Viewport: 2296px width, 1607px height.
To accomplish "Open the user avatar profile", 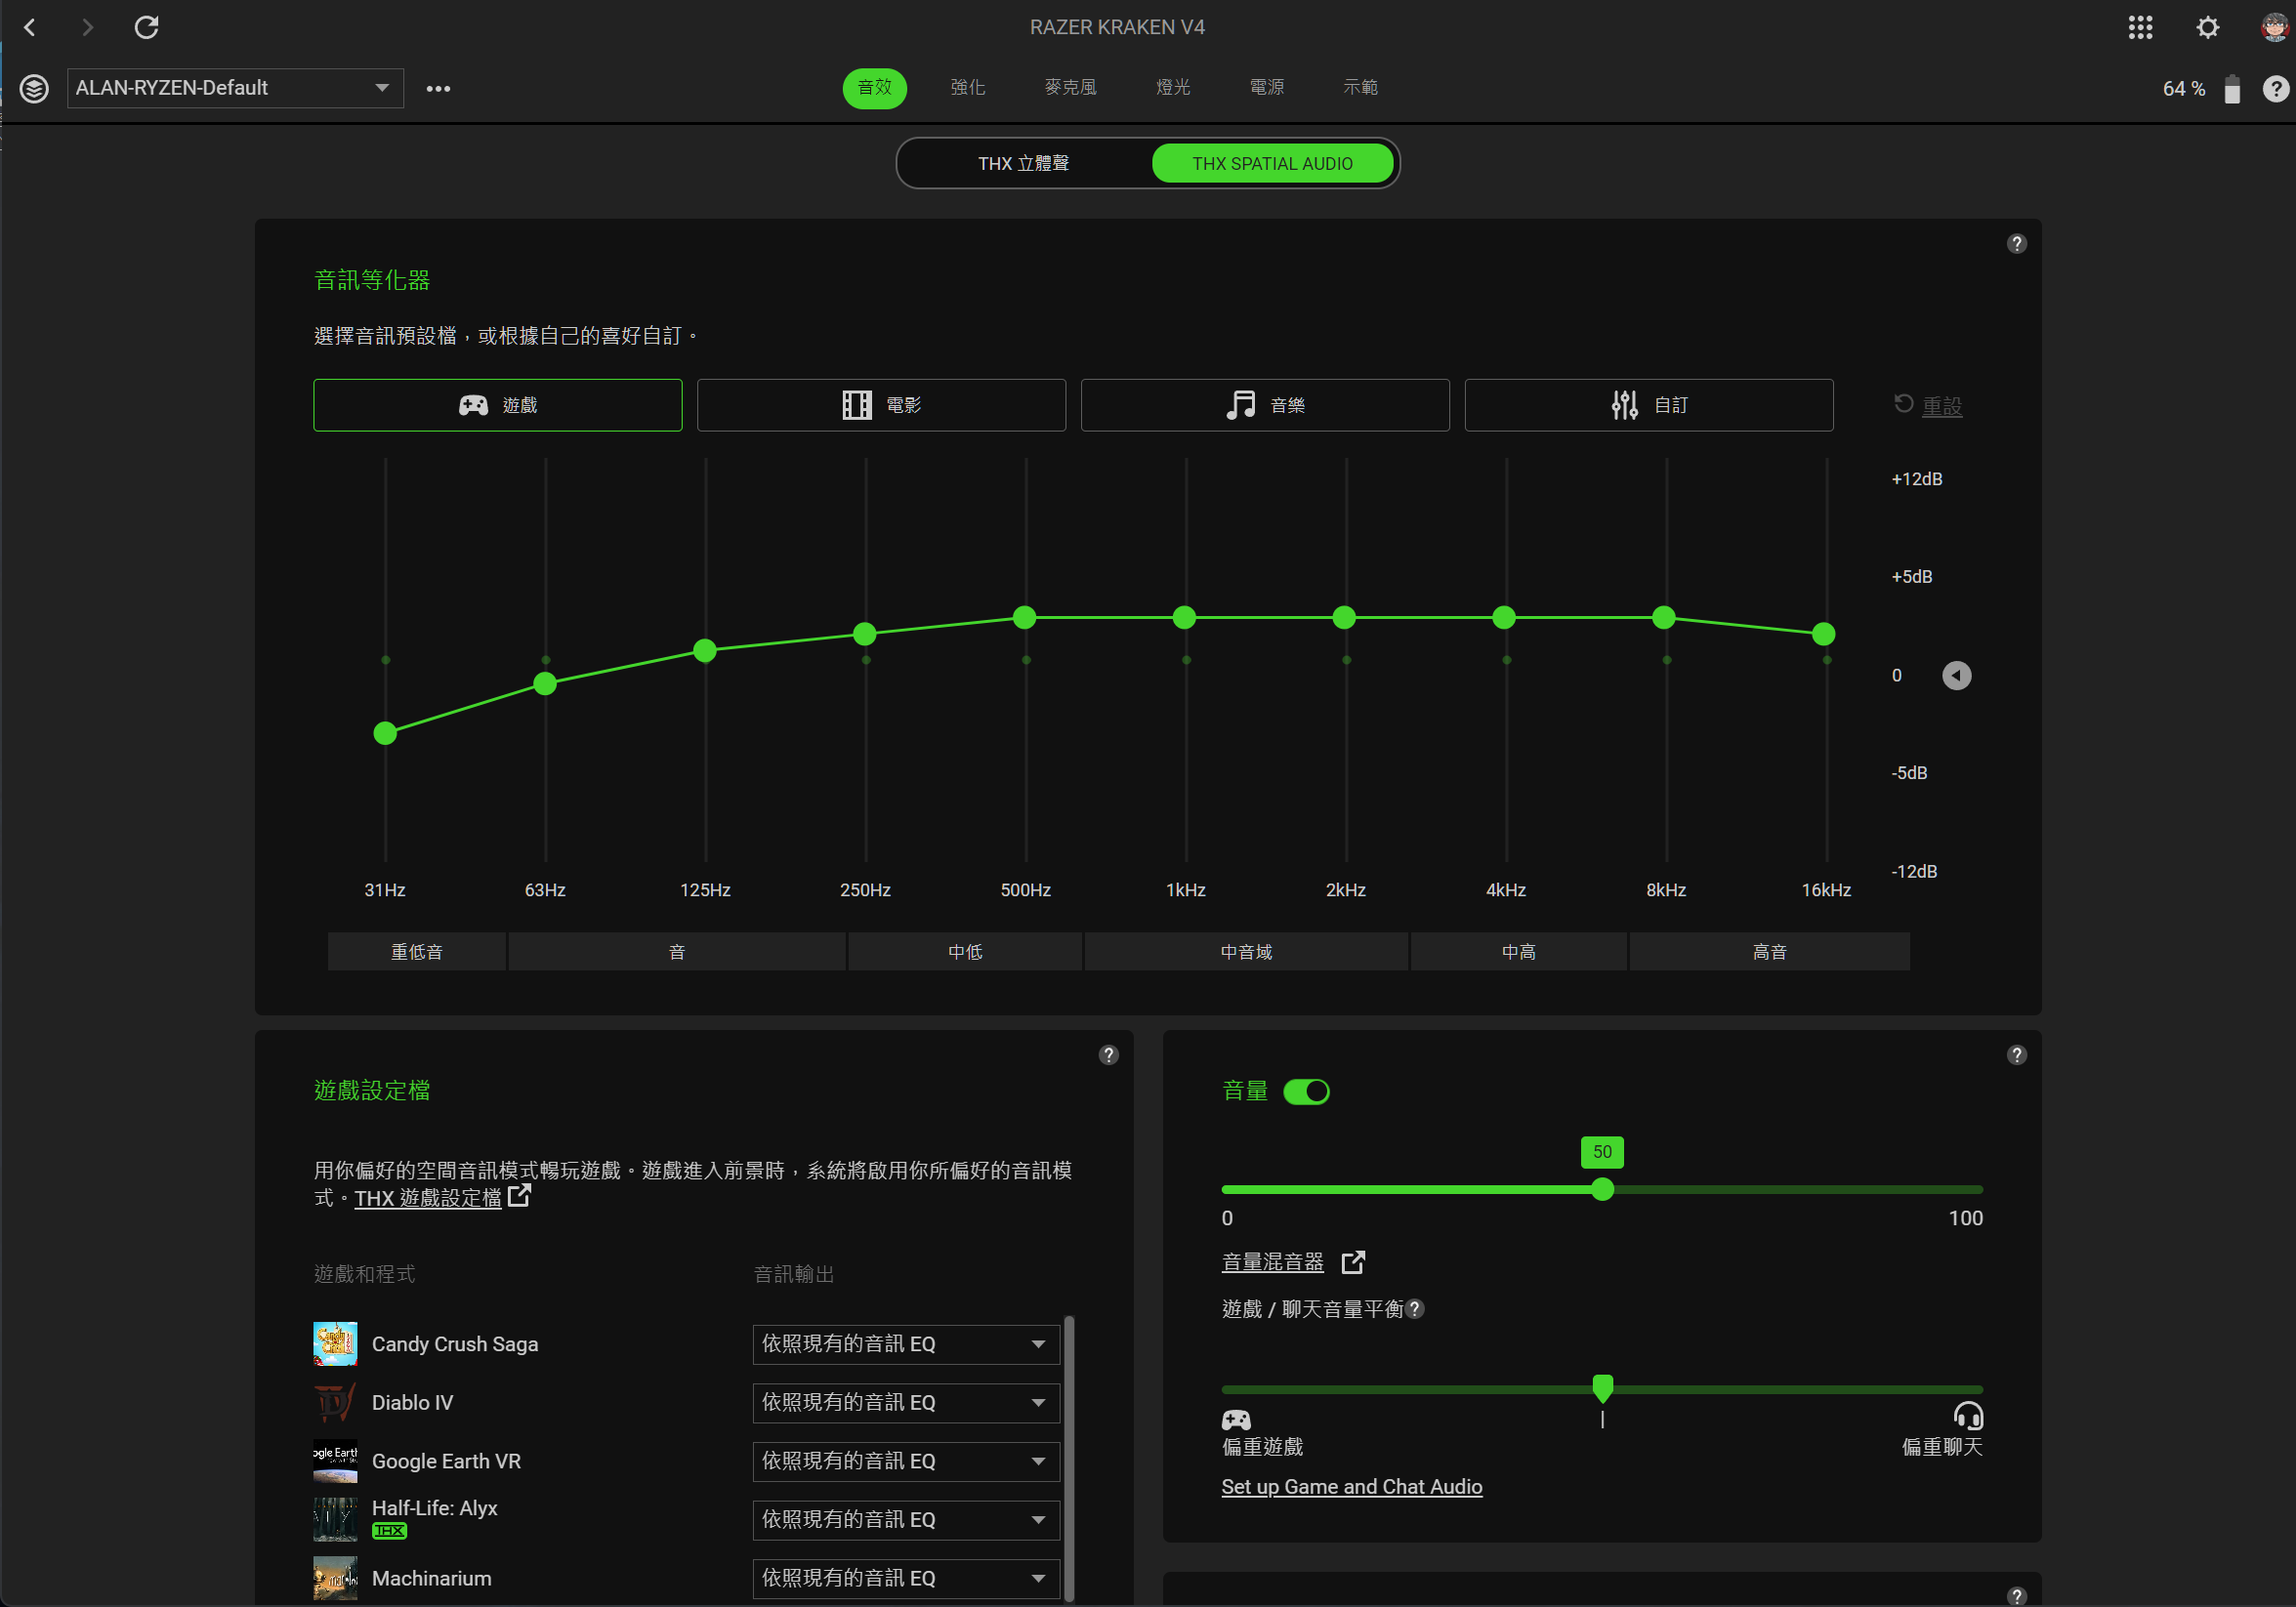I will coord(2274,27).
